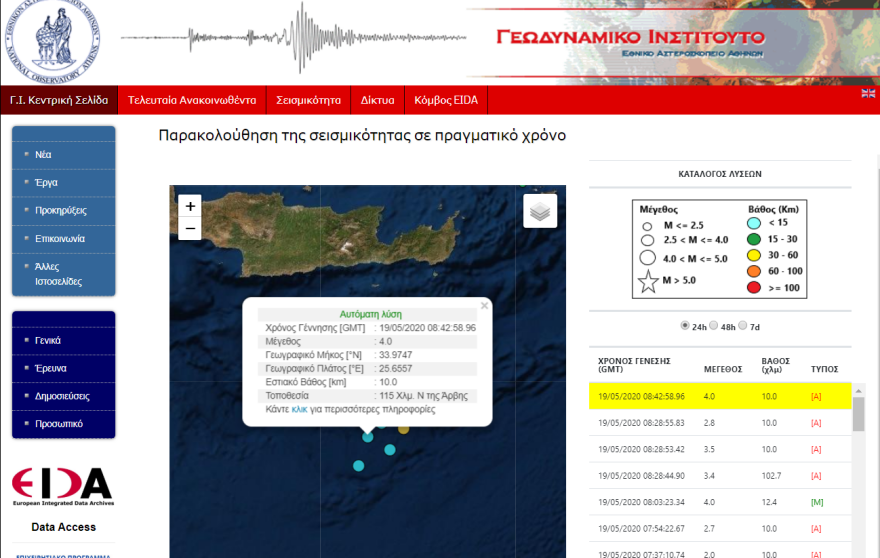Click Data Access text under EIDA

pyautogui.click(x=63, y=527)
